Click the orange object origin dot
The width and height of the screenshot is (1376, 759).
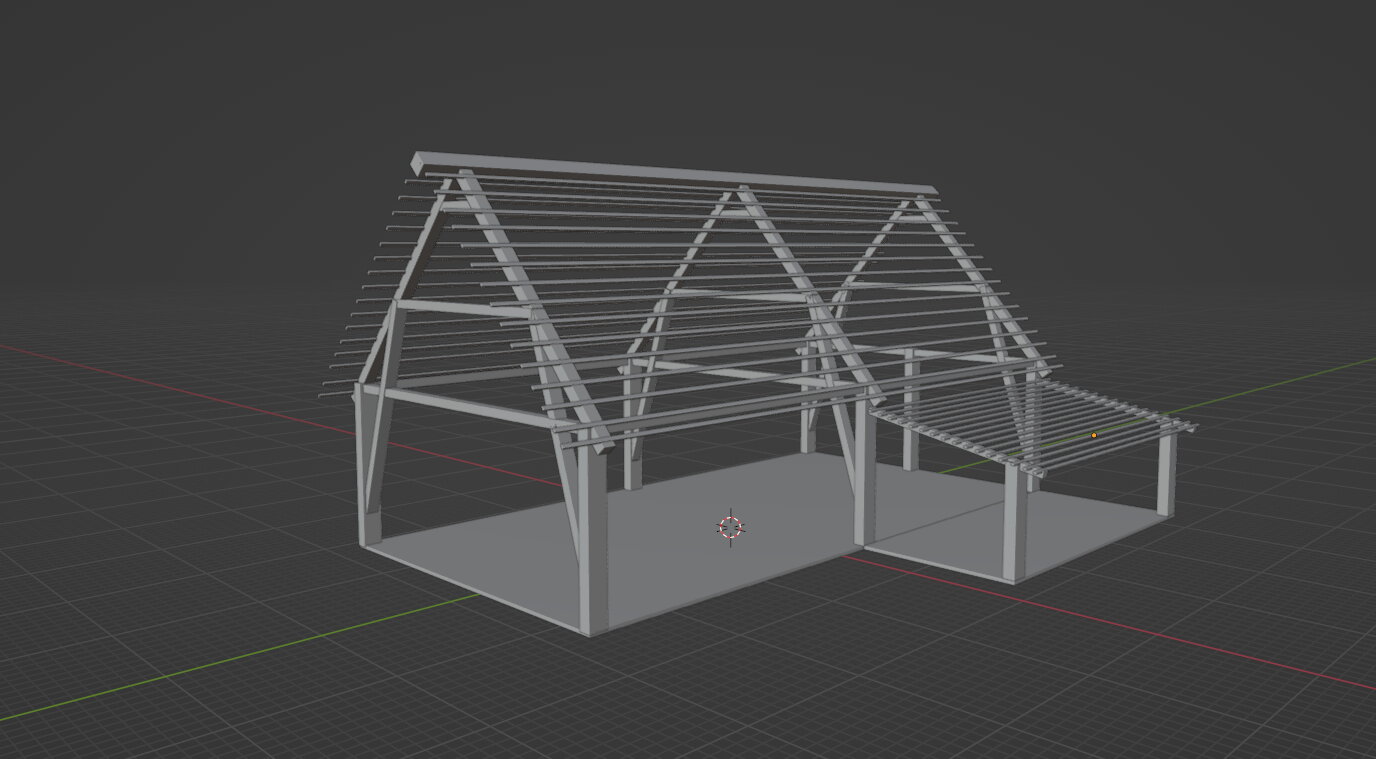pyautogui.click(x=1094, y=435)
